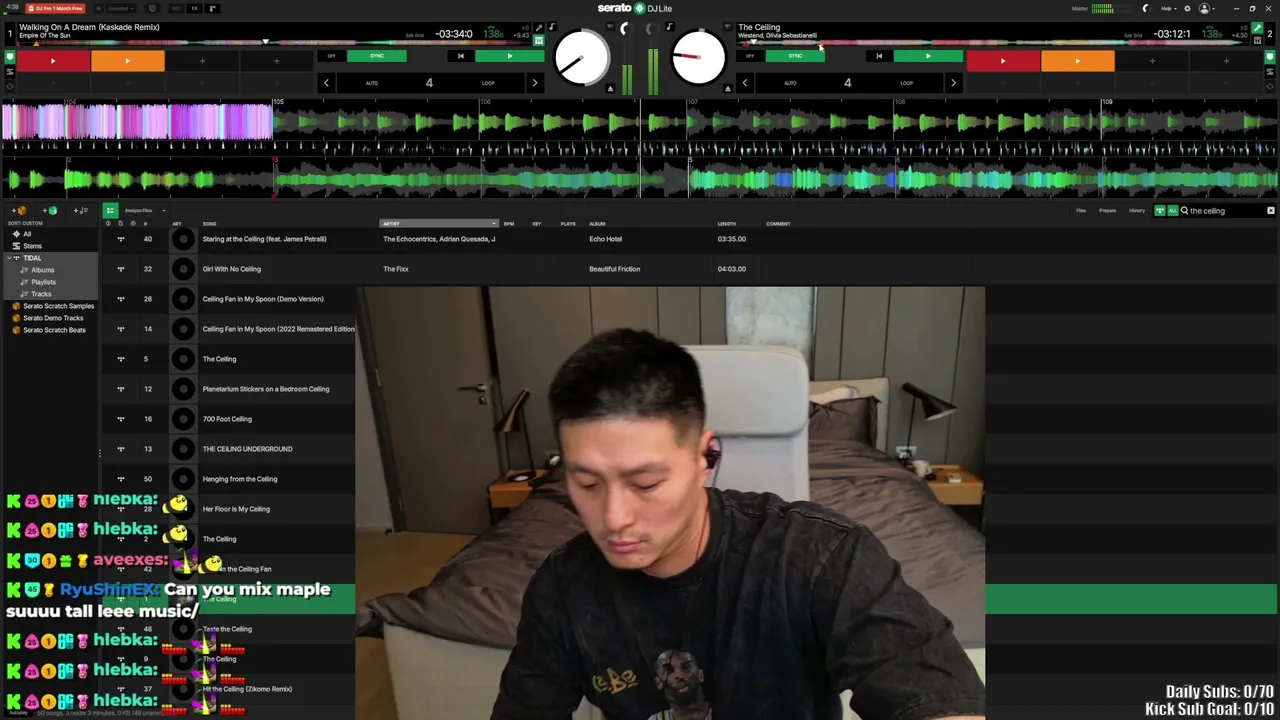The height and width of the screenshot is (720, 1280).
Task: Sort library by the Album column
Action: tap(597, 223)
